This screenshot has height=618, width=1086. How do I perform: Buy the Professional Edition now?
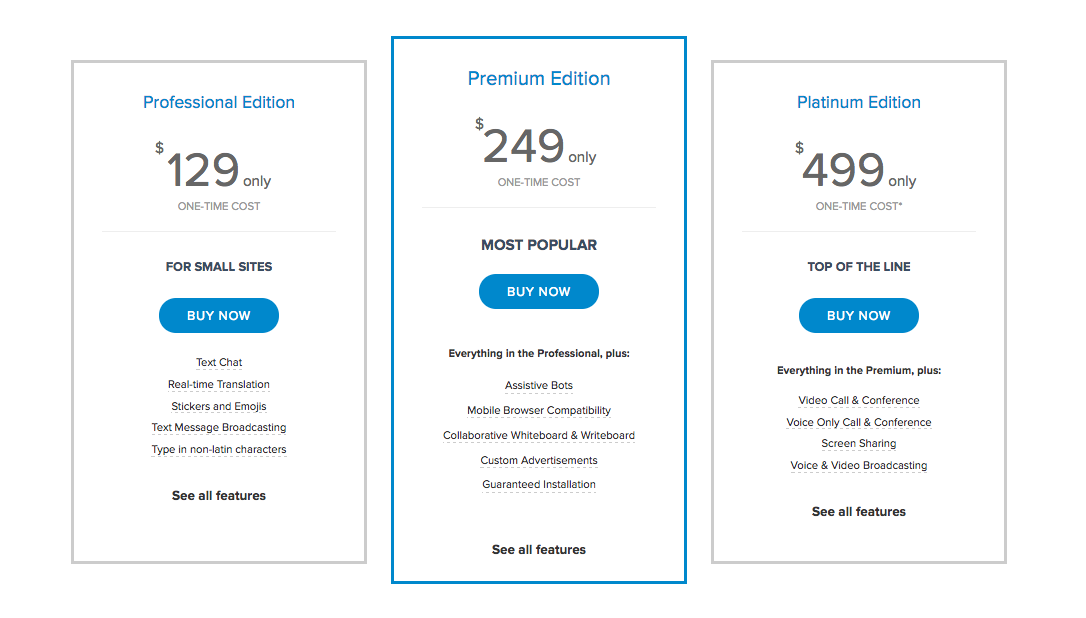coord(219,315)
